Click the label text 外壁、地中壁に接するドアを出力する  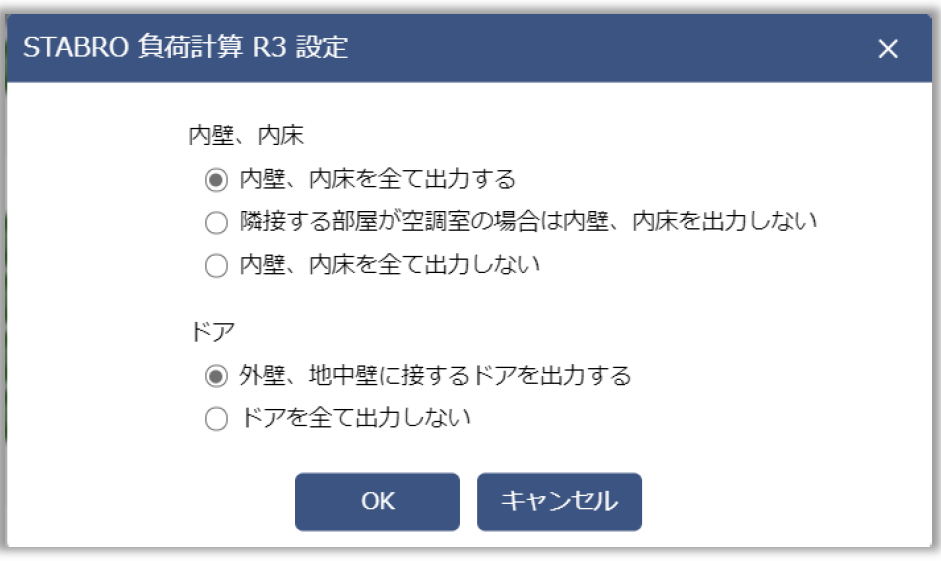(435, 376)
